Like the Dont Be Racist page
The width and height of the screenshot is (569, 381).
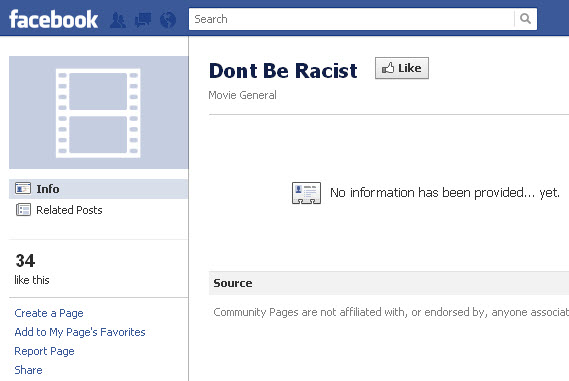402,68
